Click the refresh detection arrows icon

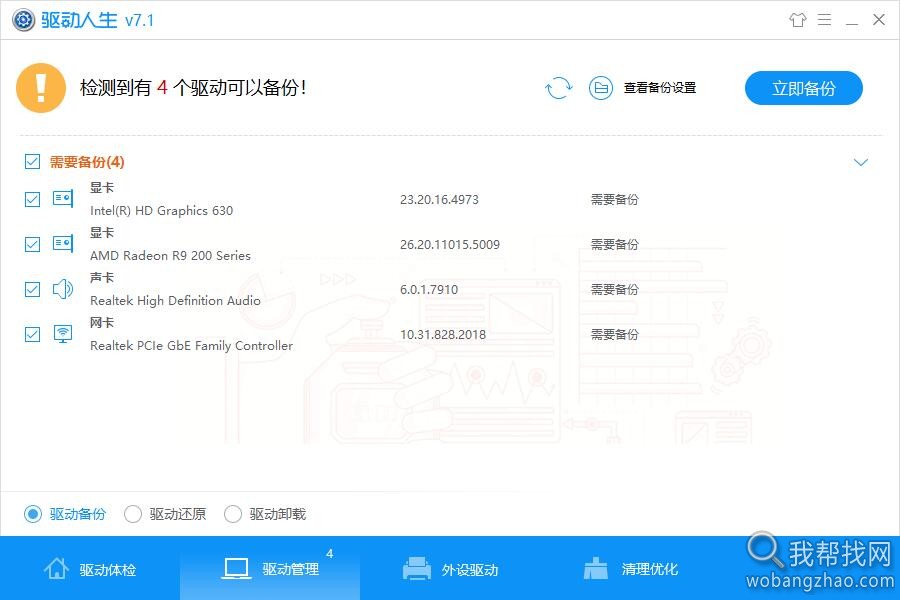(x=558, y=88)
